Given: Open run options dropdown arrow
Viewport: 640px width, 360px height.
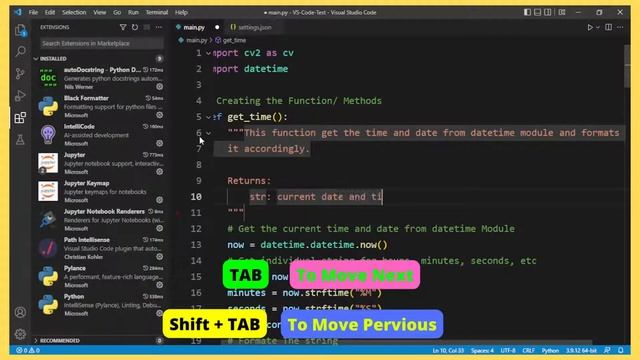Looking at the screenshot, I should click(598, 27).
